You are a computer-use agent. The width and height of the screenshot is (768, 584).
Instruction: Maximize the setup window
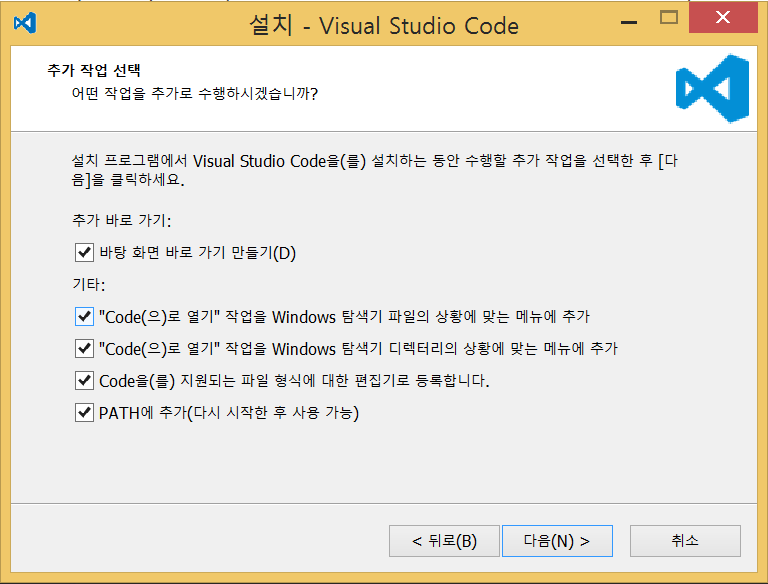(669, 18)
